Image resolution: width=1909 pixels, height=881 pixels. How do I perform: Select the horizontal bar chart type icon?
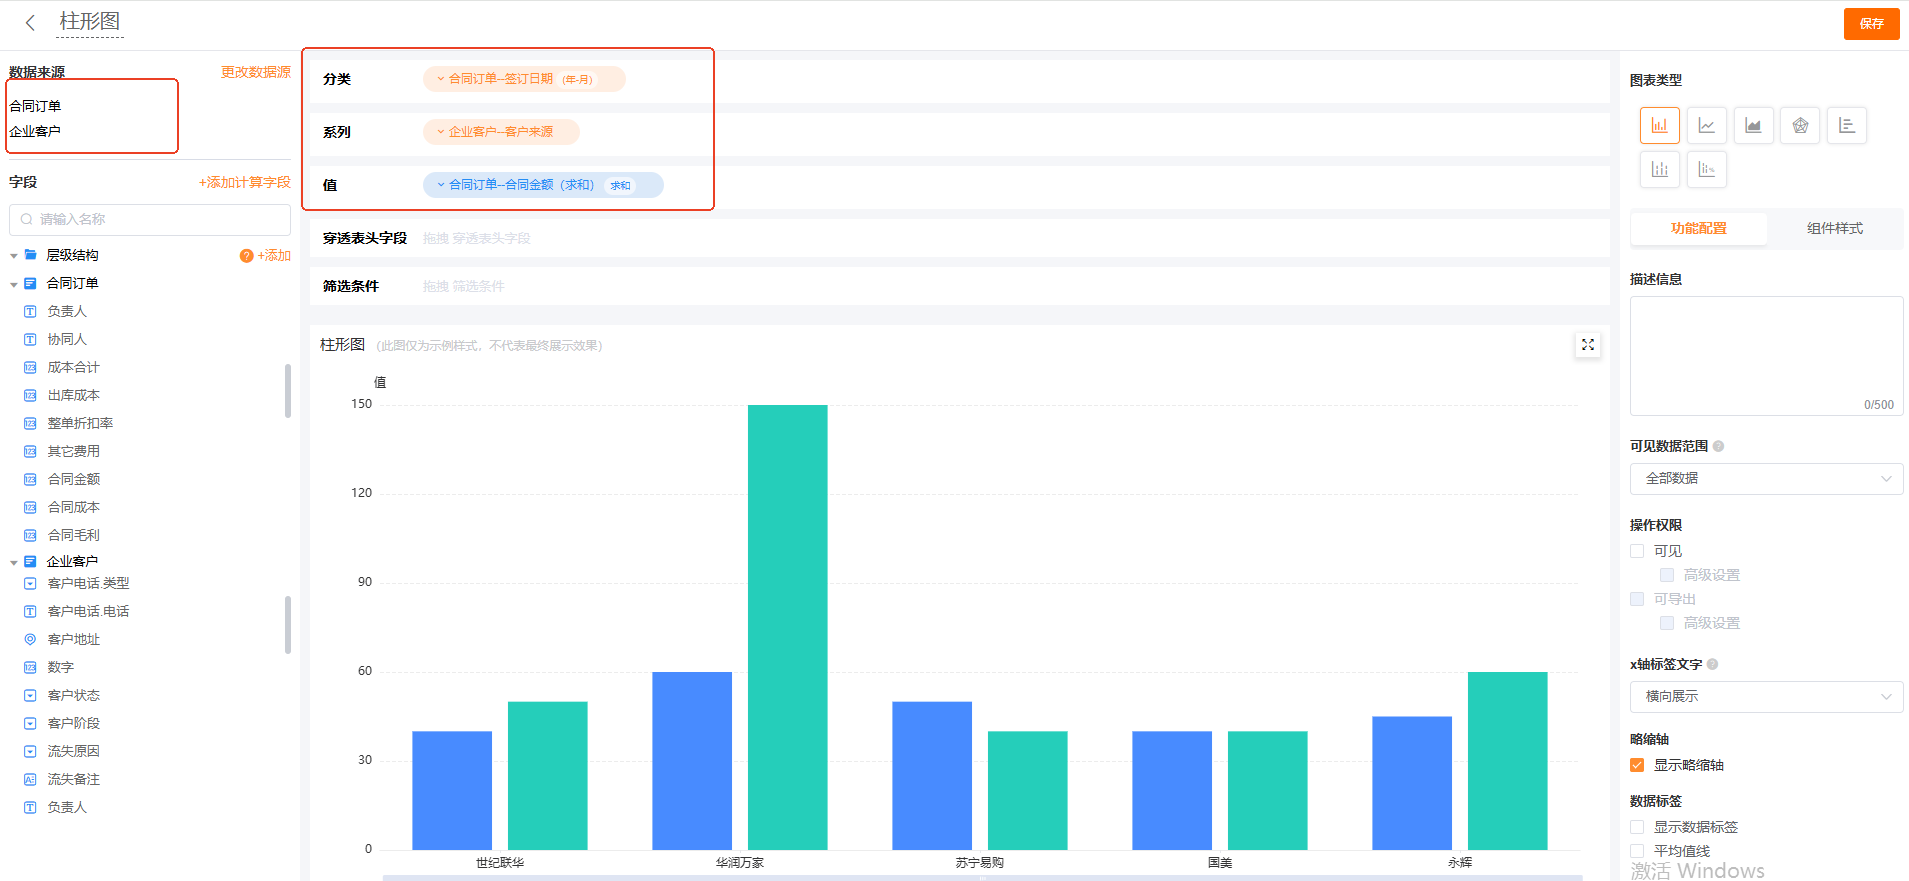click(x=1847, y=126)
